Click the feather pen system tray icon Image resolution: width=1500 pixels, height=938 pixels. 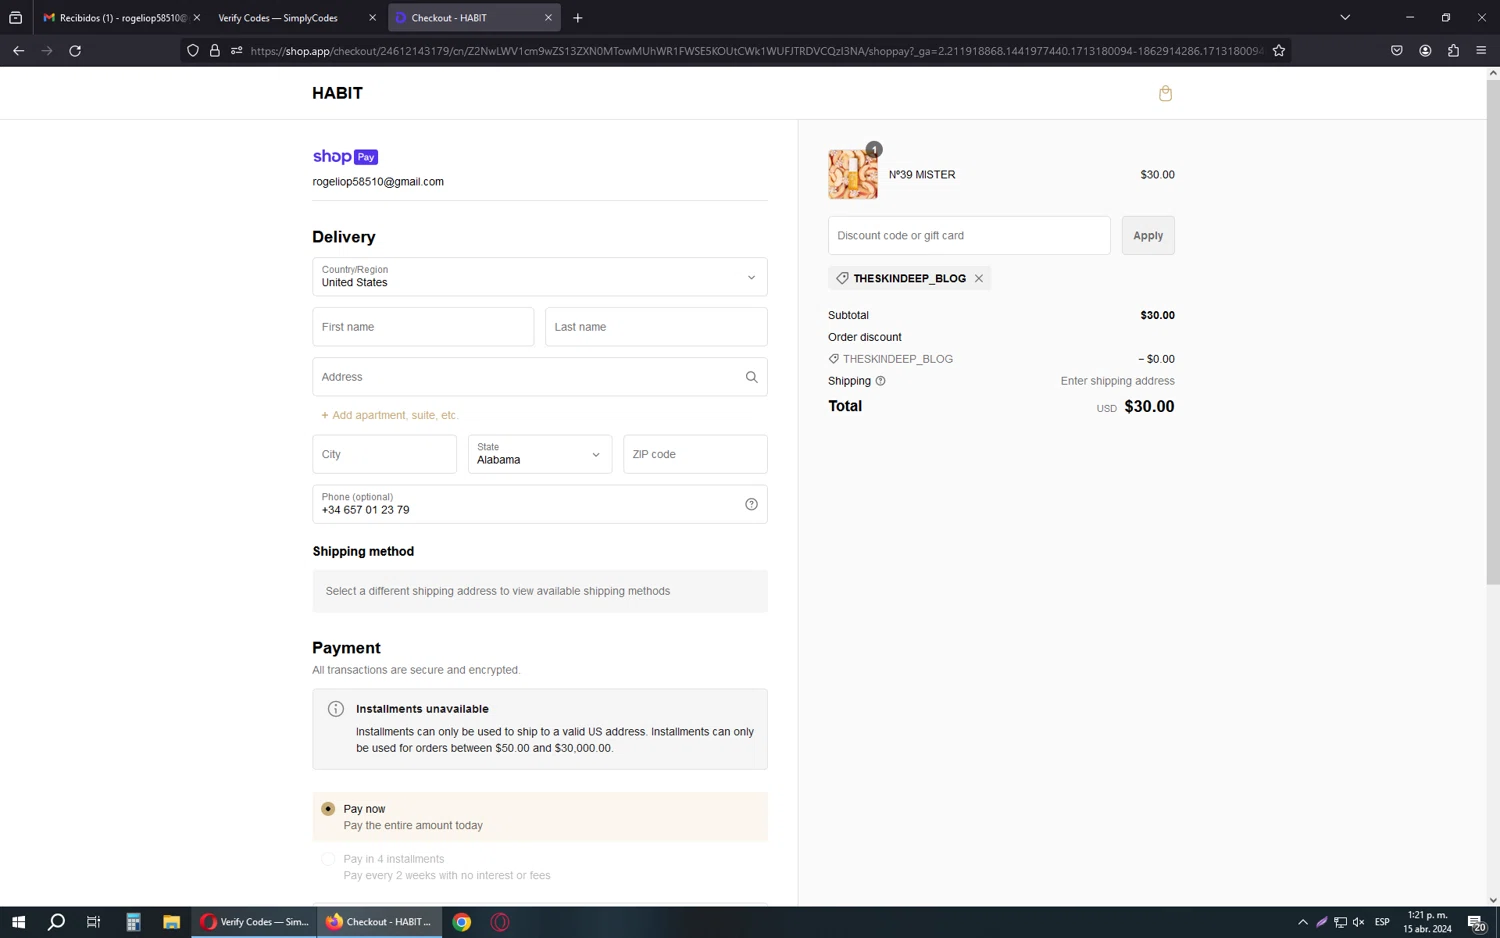pos(1321,922)
